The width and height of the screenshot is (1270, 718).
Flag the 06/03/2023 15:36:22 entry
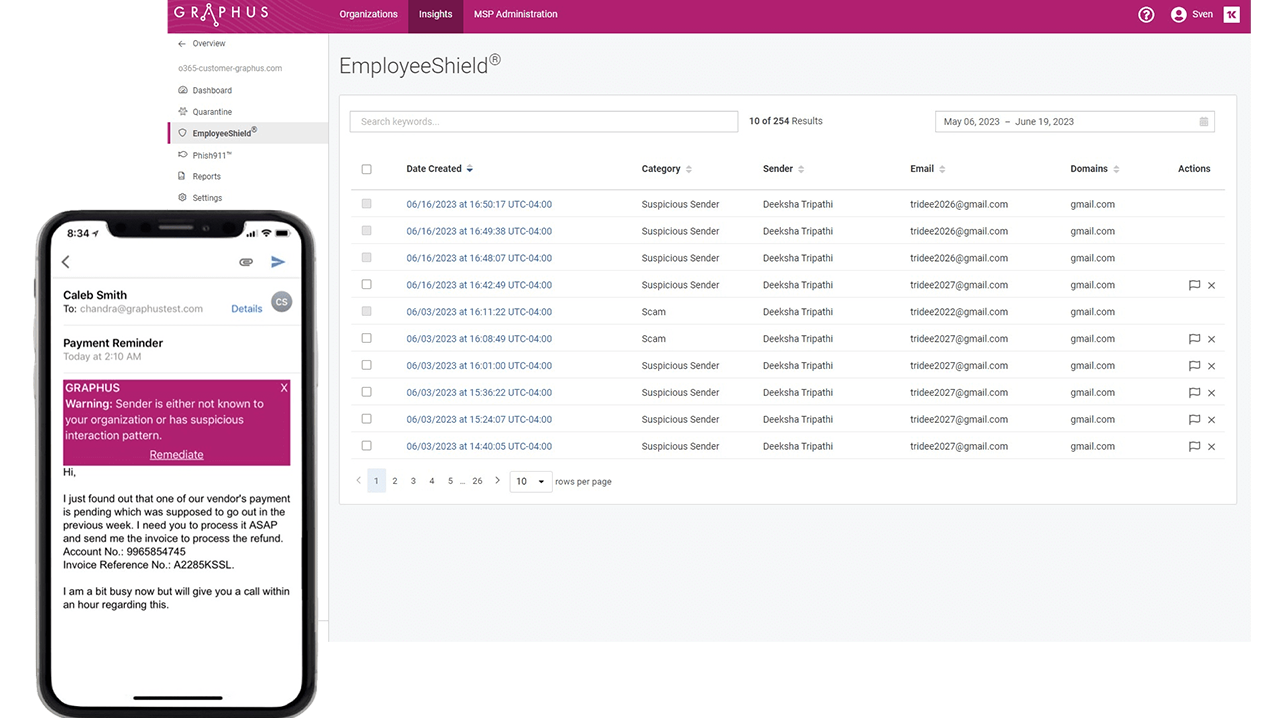tap(1194, 393)
